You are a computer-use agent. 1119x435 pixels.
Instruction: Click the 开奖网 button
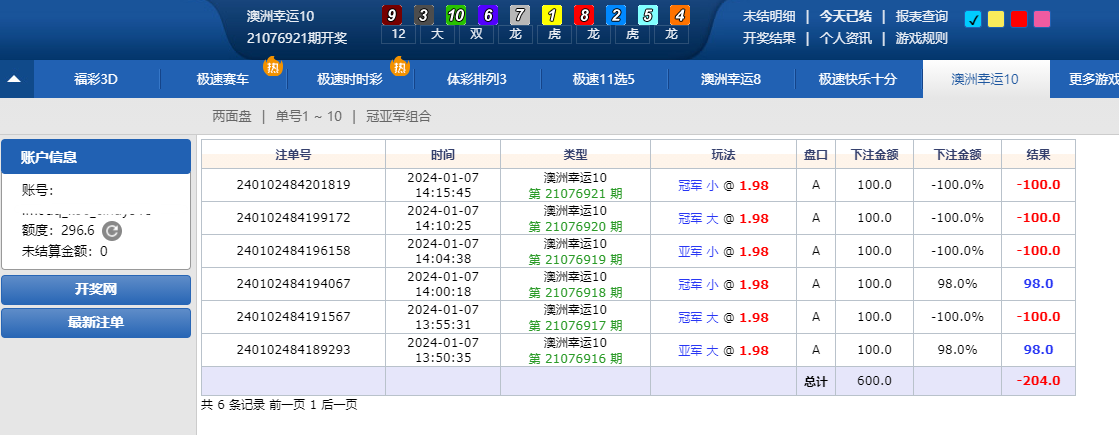click(x=96, y=289)
